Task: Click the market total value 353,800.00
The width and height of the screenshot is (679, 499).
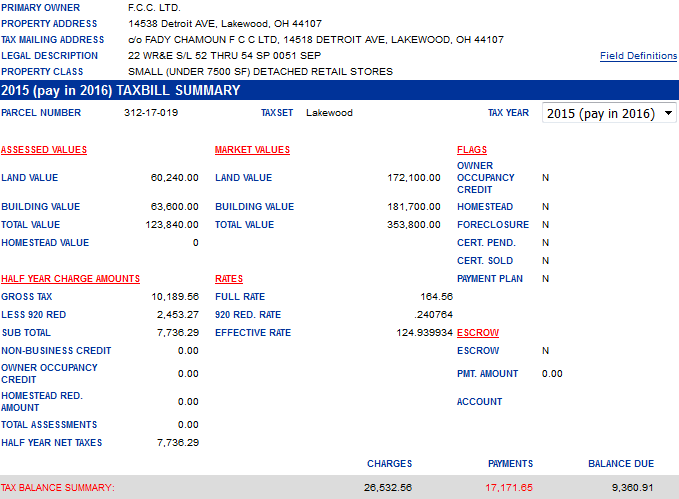Action: click(414, 225)
